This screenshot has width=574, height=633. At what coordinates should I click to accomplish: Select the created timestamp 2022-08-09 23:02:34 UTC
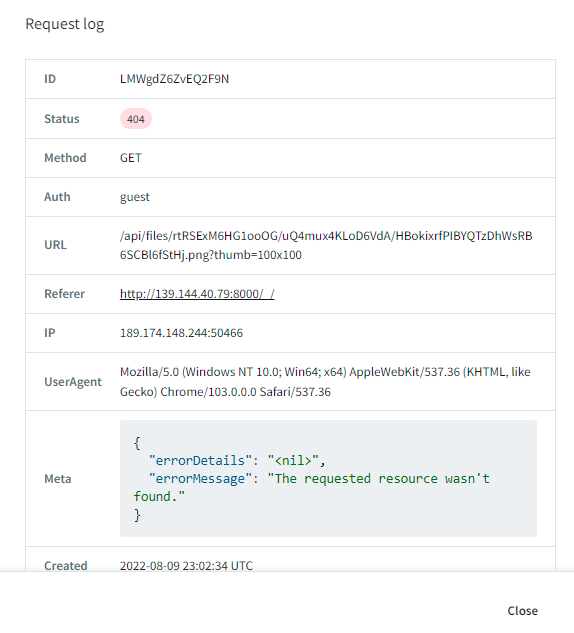coord(186,566)
